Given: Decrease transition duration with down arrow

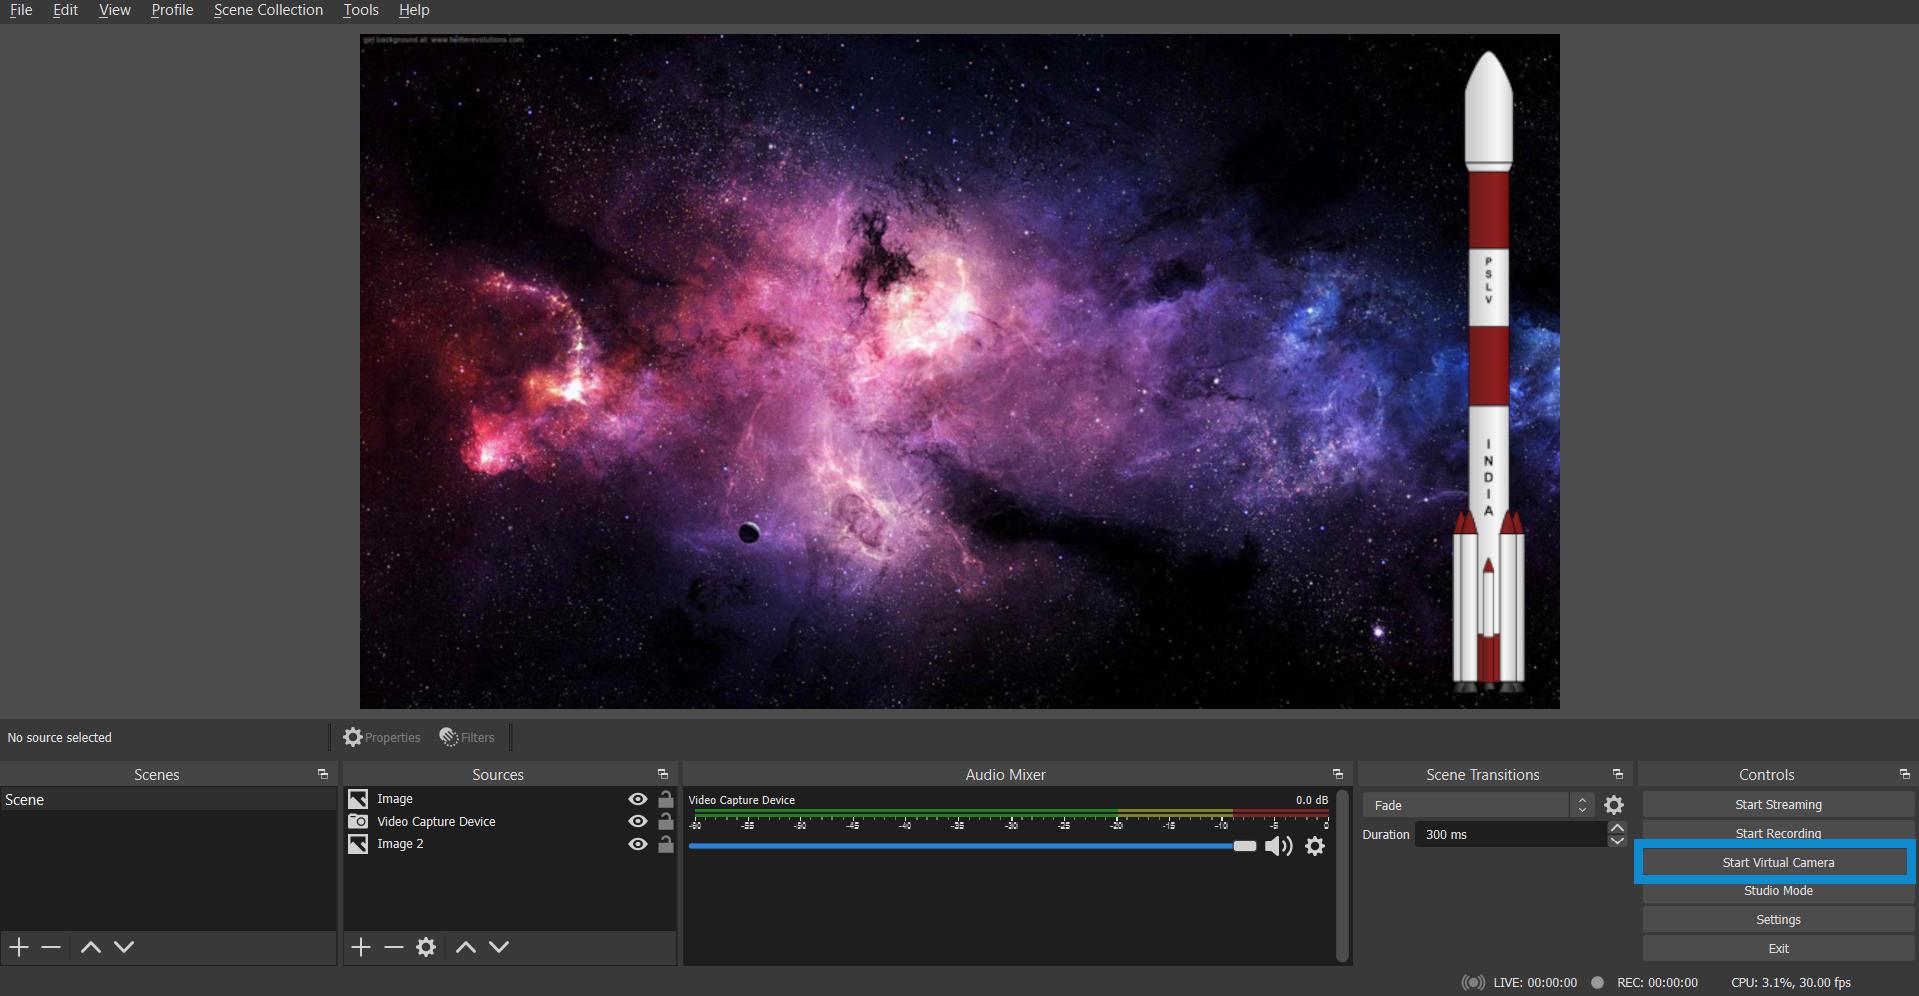Looking at the screenshot, I should tap(1617, 841).
